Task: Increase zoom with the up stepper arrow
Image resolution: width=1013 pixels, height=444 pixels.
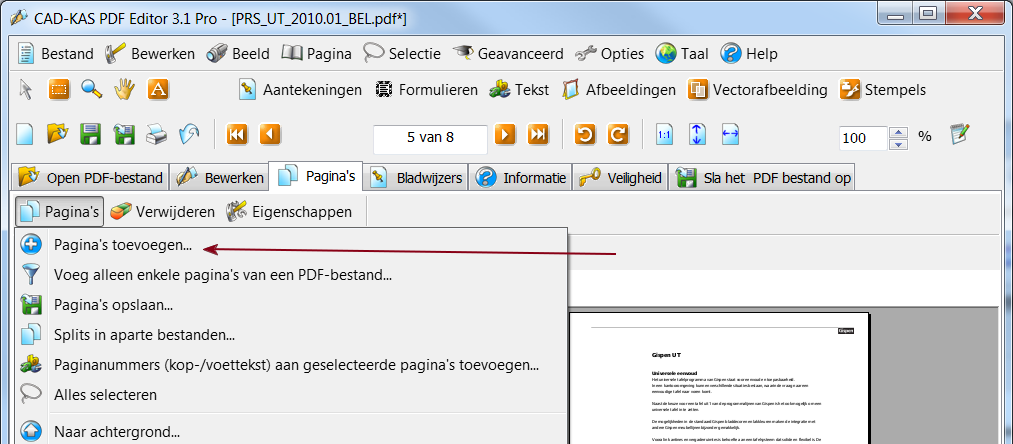Action: tap(899, 132)
